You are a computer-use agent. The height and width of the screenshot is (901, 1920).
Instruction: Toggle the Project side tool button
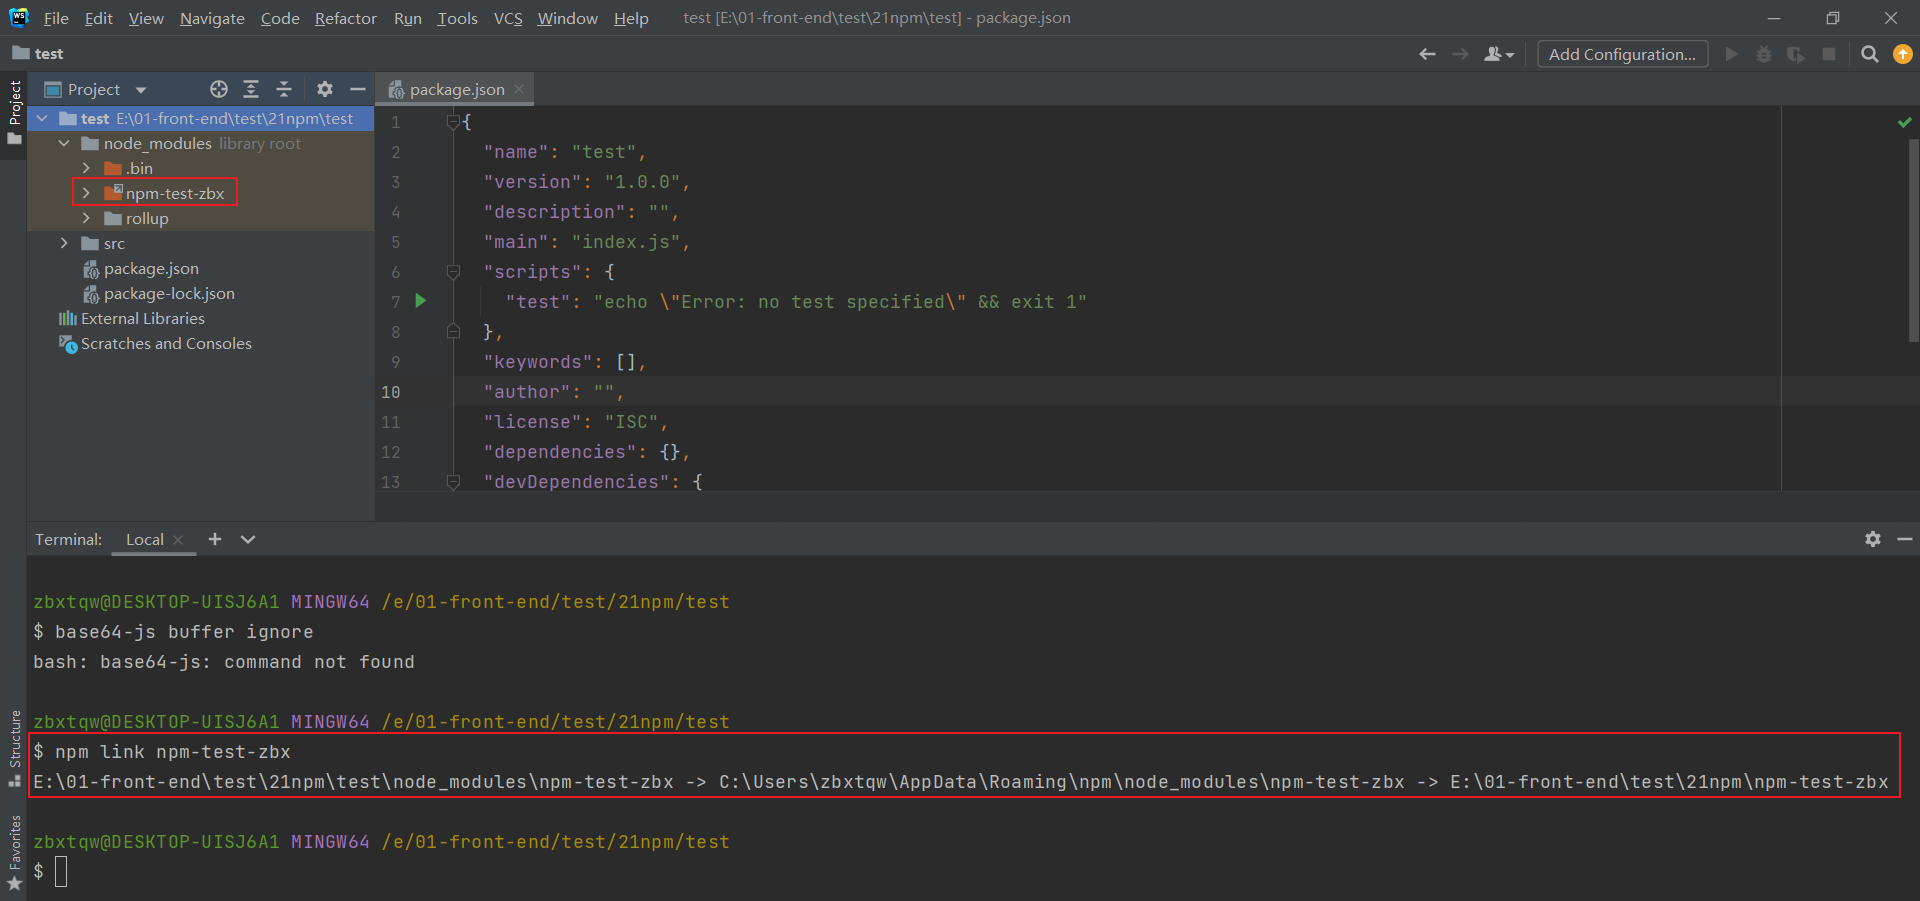pos(14,112)
